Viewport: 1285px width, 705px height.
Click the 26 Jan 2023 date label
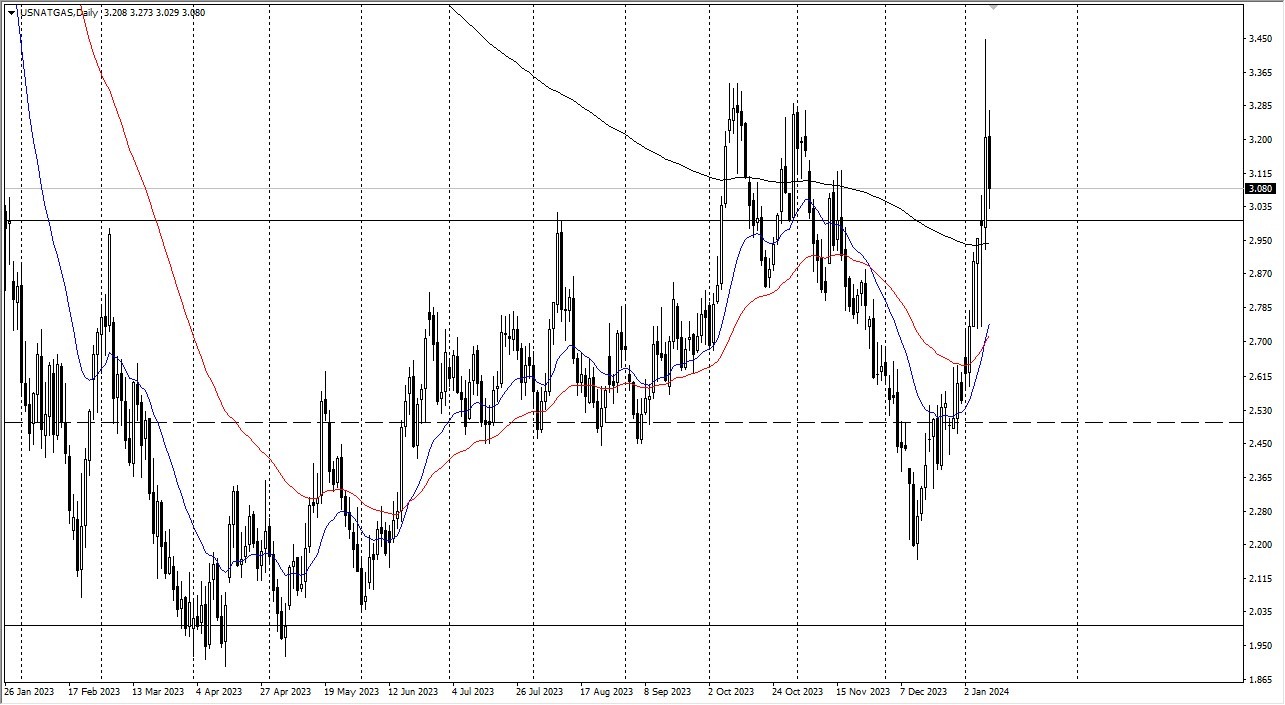(x=30, y=691)
